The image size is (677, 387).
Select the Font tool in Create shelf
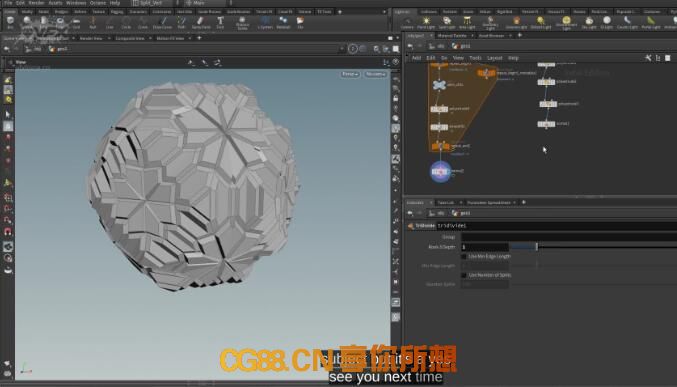click(220, 22)
